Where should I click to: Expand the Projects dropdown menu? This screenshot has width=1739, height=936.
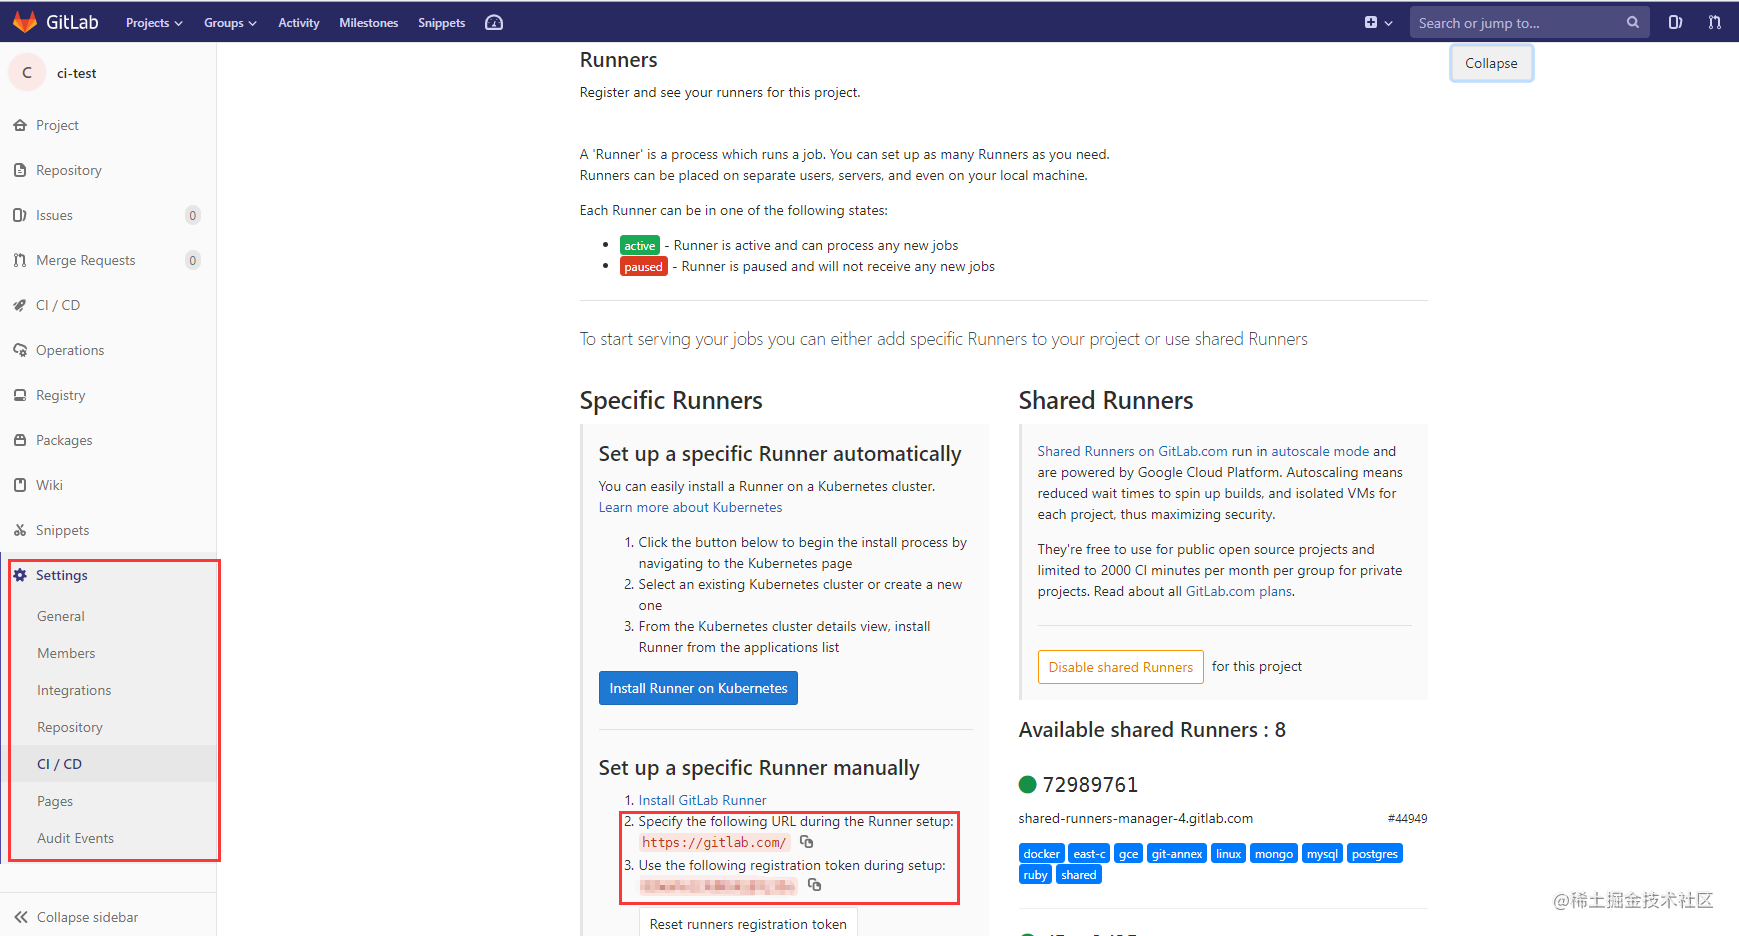click(x=154, y=22)
